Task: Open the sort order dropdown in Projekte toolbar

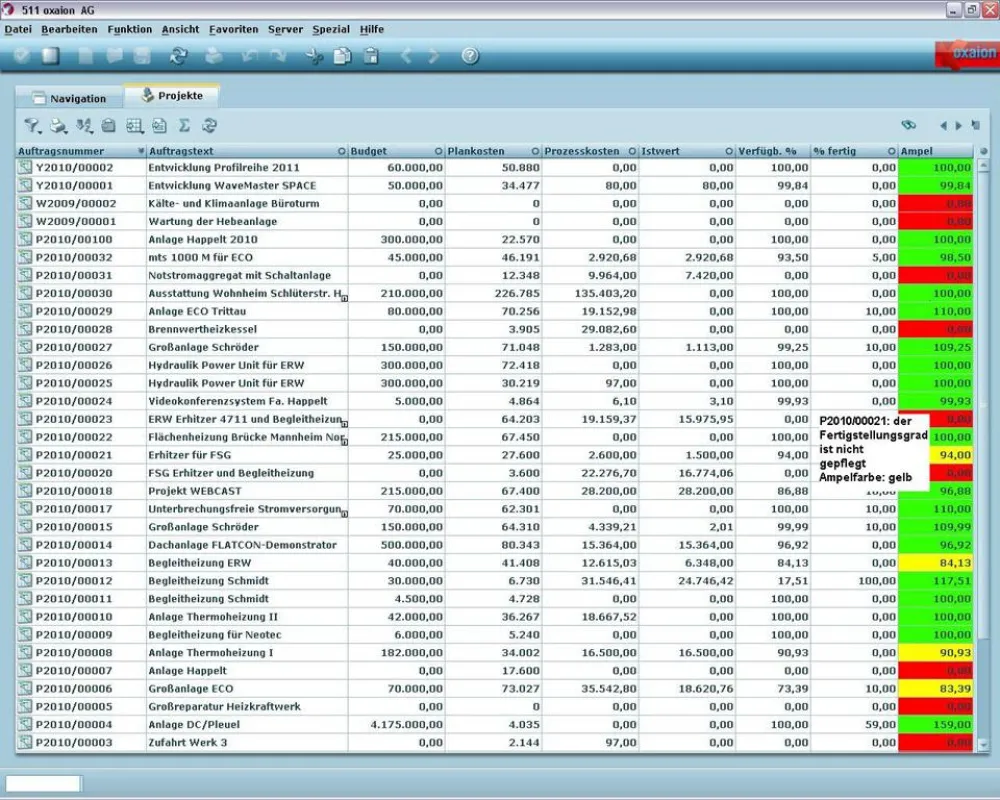Action: [x=84, y=126]
